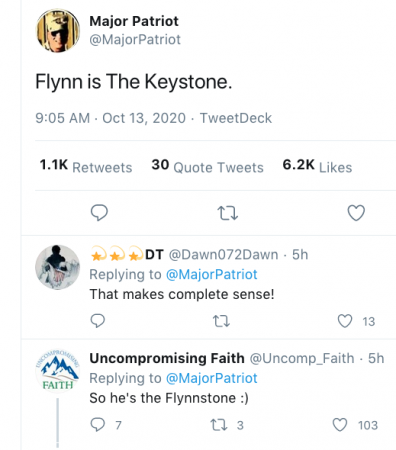View the 30 Quote Tweets
The height and width of the screenshot is (450, 396).
click(x=207, y=166)
